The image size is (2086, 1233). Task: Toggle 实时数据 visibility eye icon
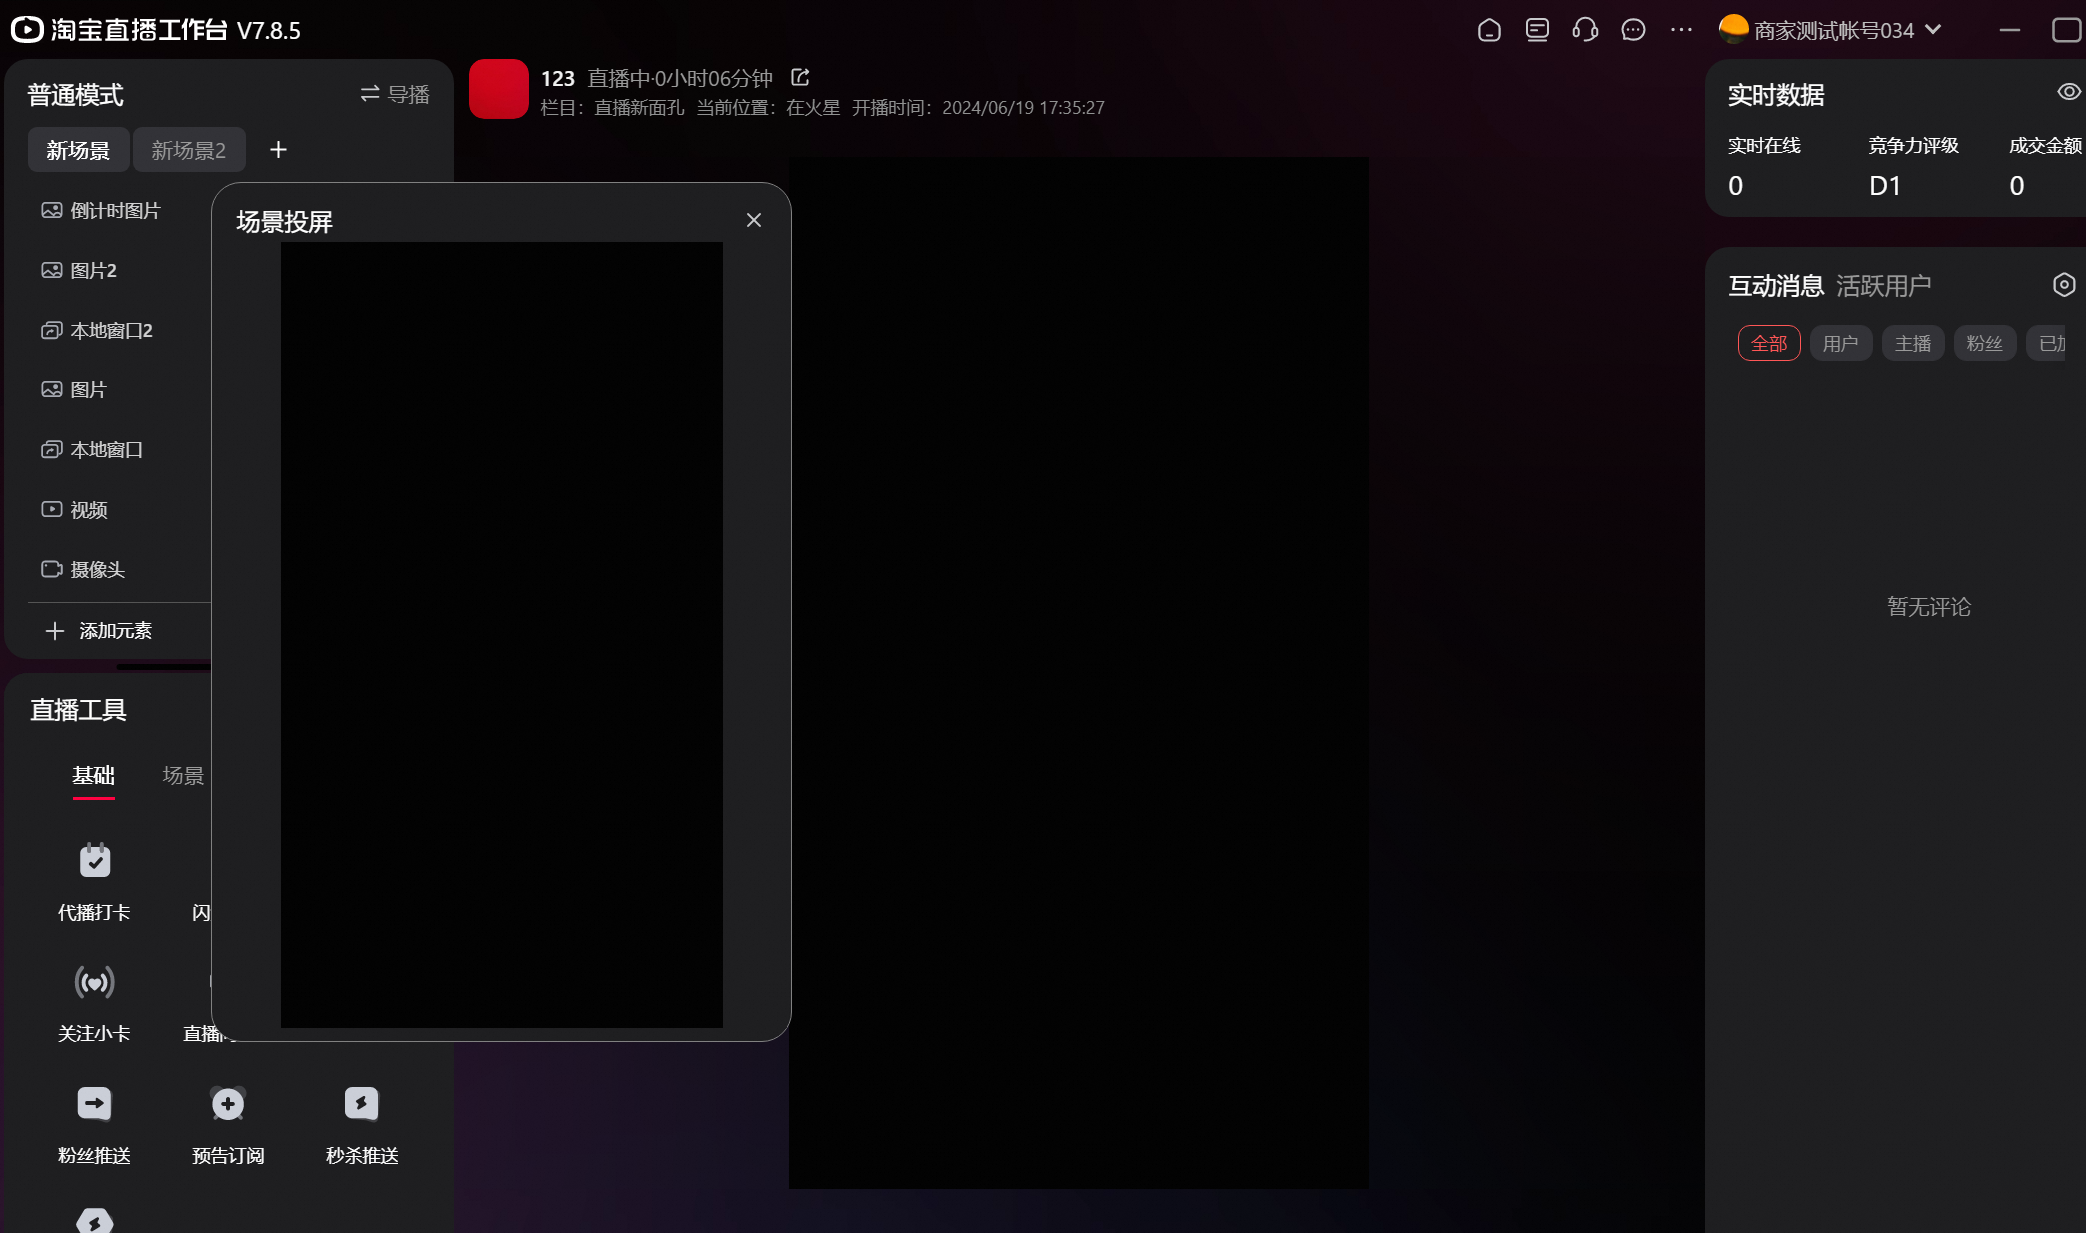click(2069, 92)
